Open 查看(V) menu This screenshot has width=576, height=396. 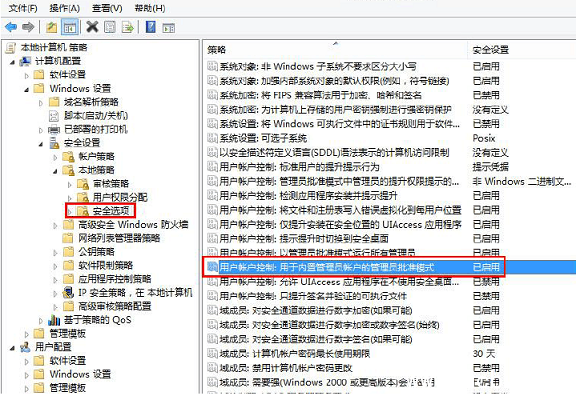click(107, 8)
